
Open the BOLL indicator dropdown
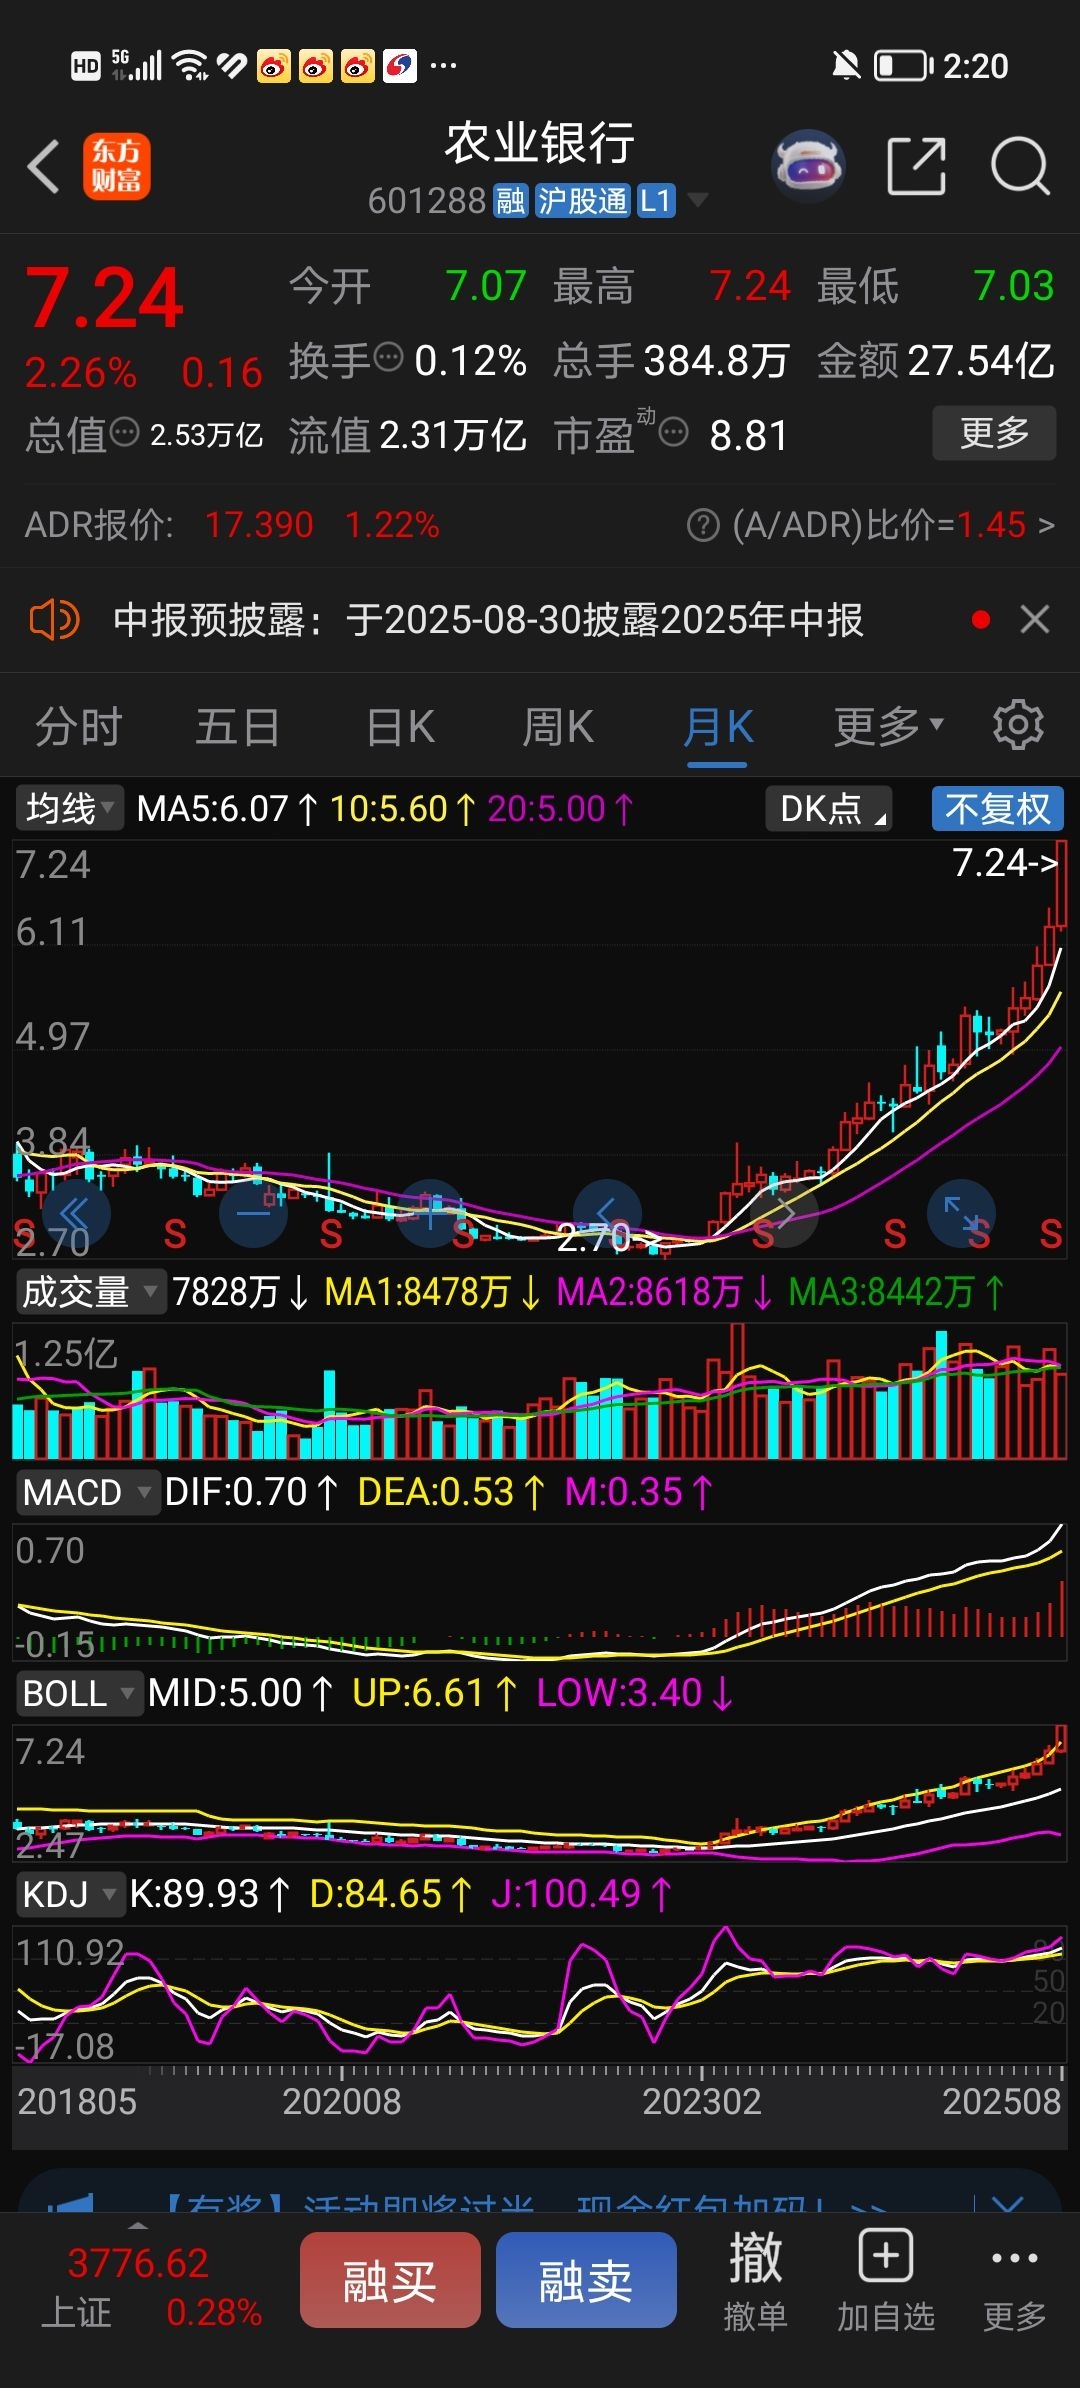click(78, 1693)
